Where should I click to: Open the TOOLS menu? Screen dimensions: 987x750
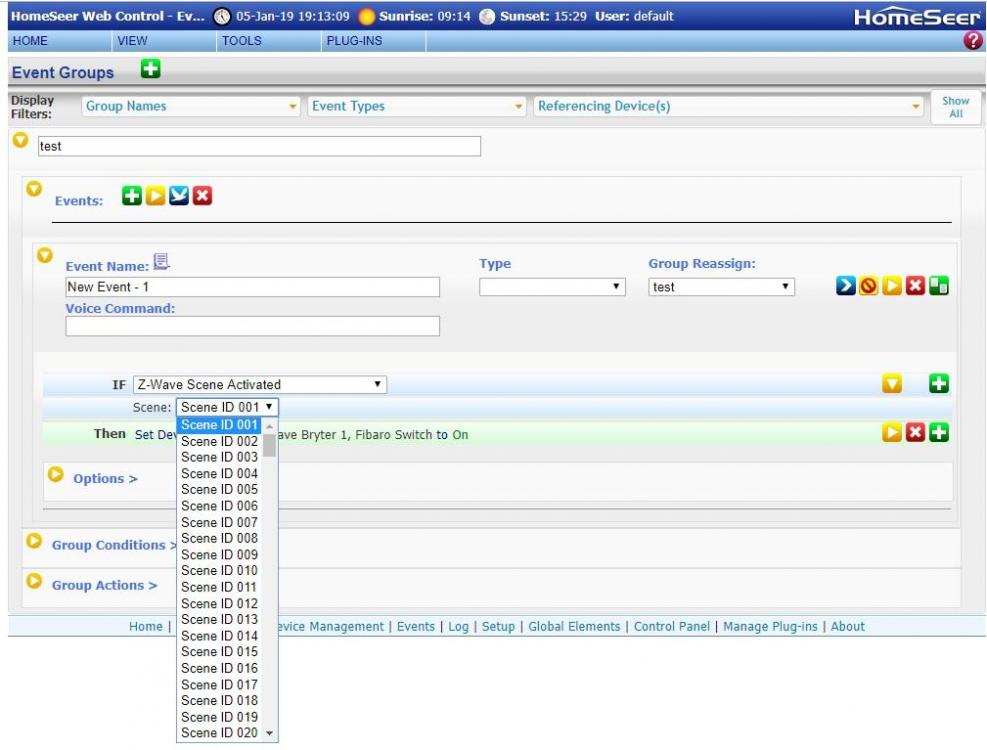click(241, 41)
